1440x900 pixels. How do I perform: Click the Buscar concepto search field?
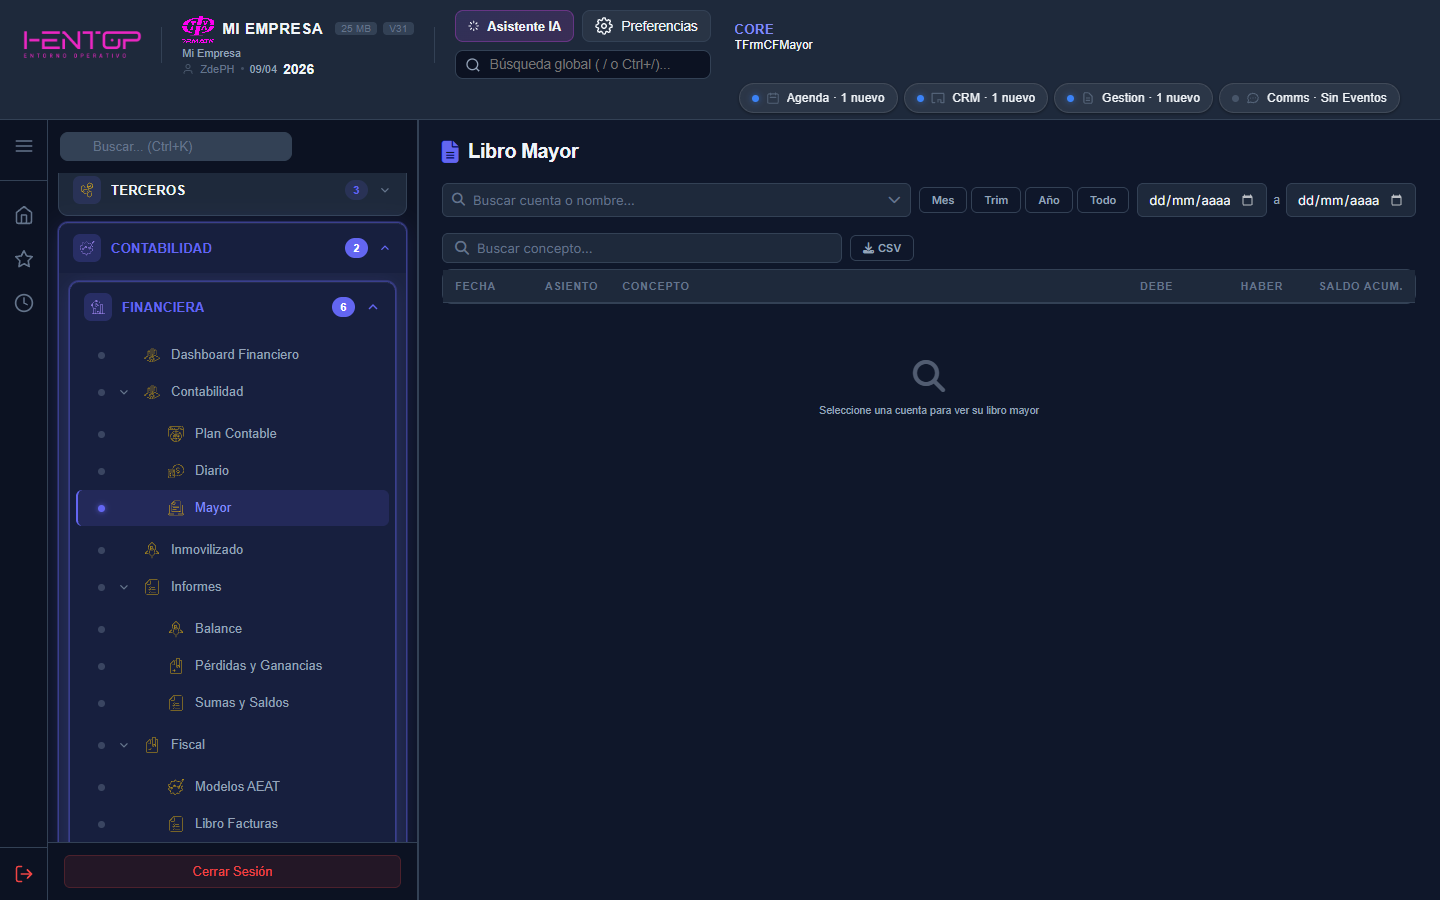tap(642, 248)
